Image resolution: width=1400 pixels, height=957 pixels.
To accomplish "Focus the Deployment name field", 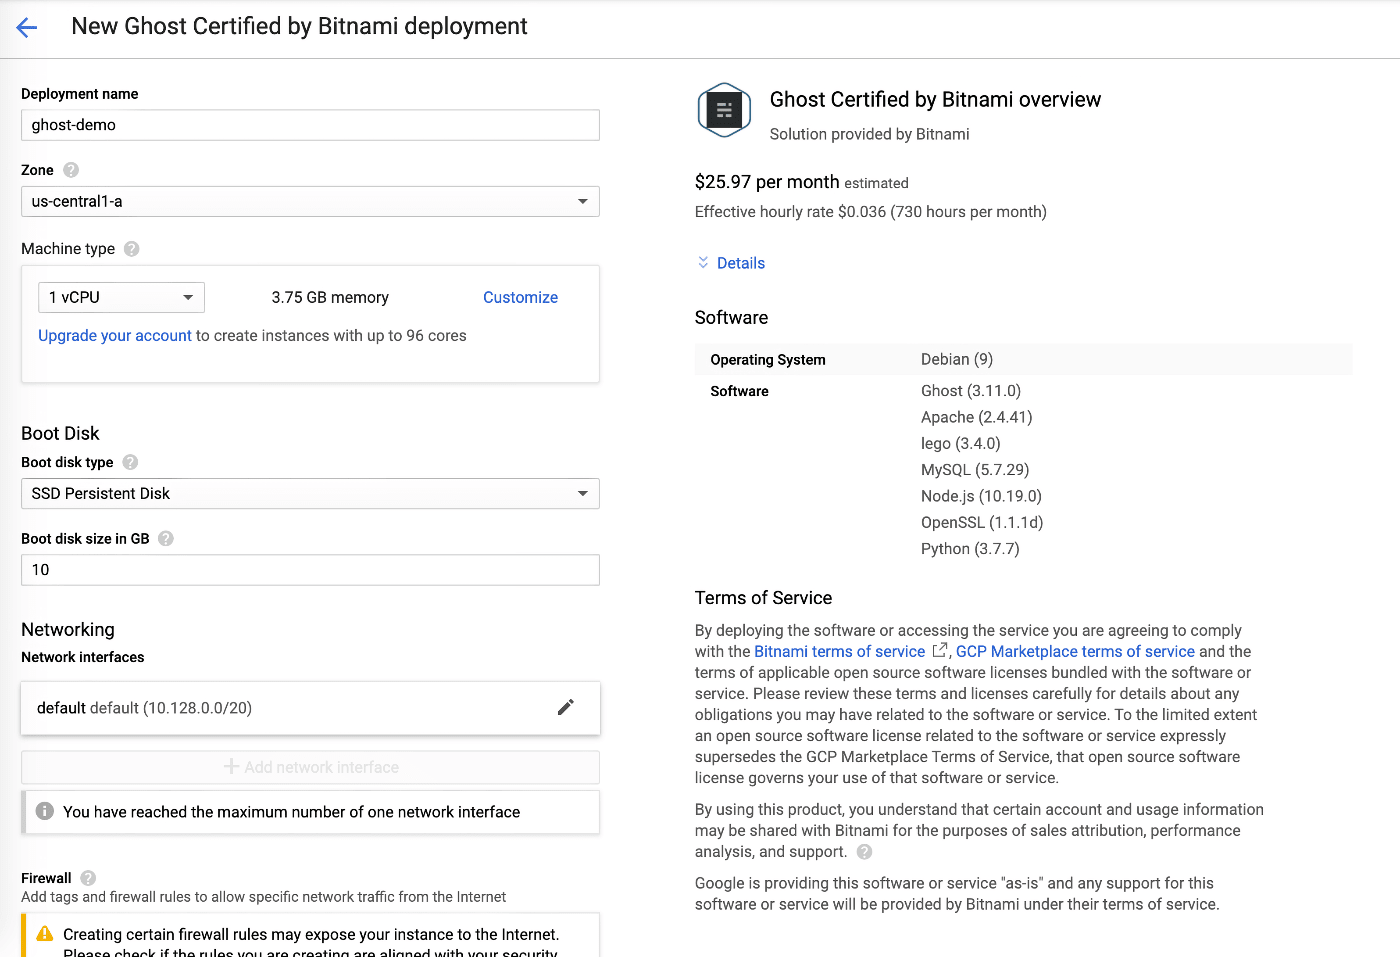I will [310, 125].
